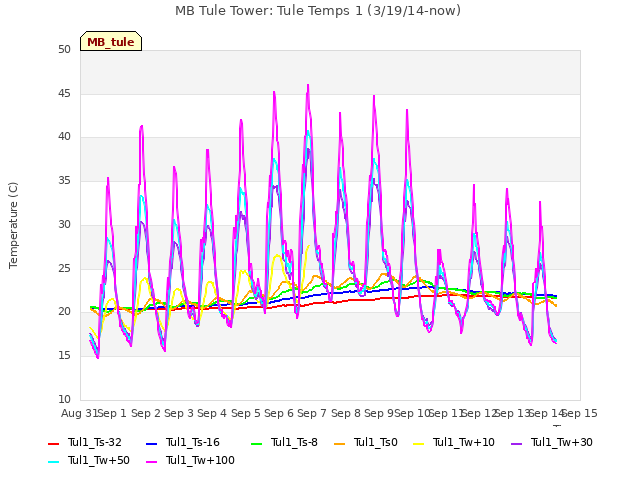Click the chart title text
The height and width of the screenshot is (480, 640).
pyautogui.click(x=318, y=11)
